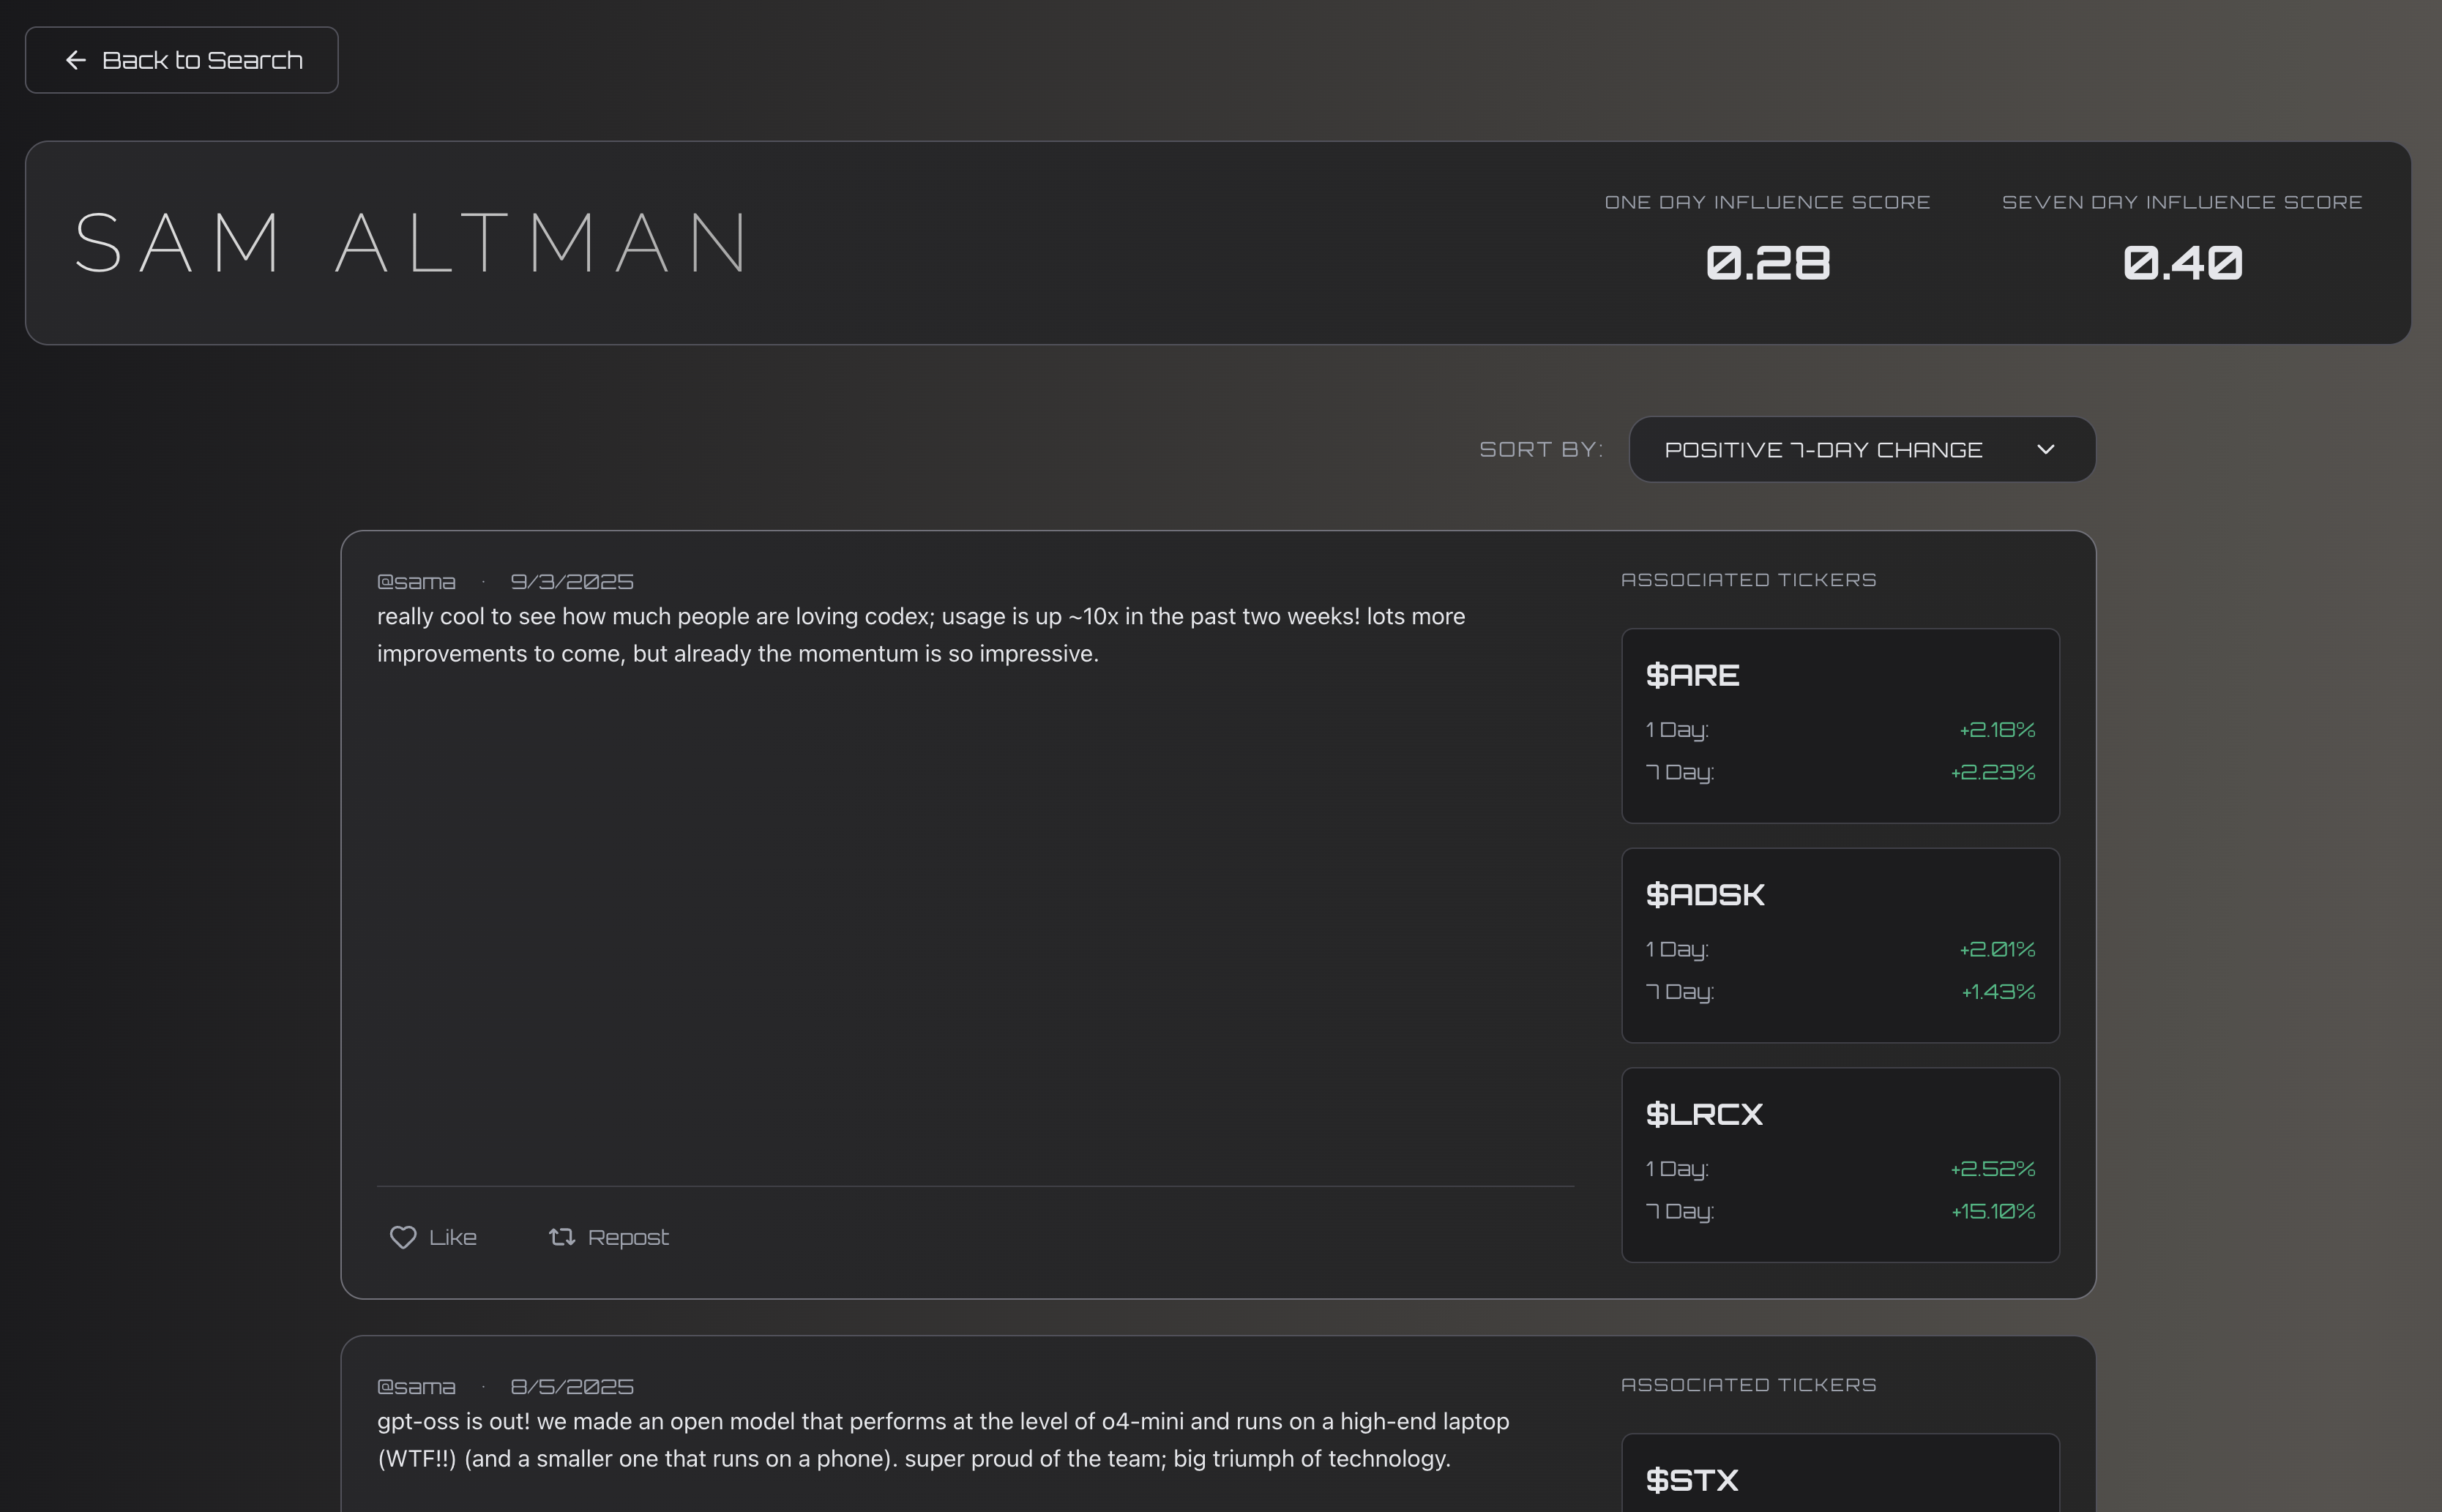
Task: Click the heart Like icon
Action: [402, 1237]
